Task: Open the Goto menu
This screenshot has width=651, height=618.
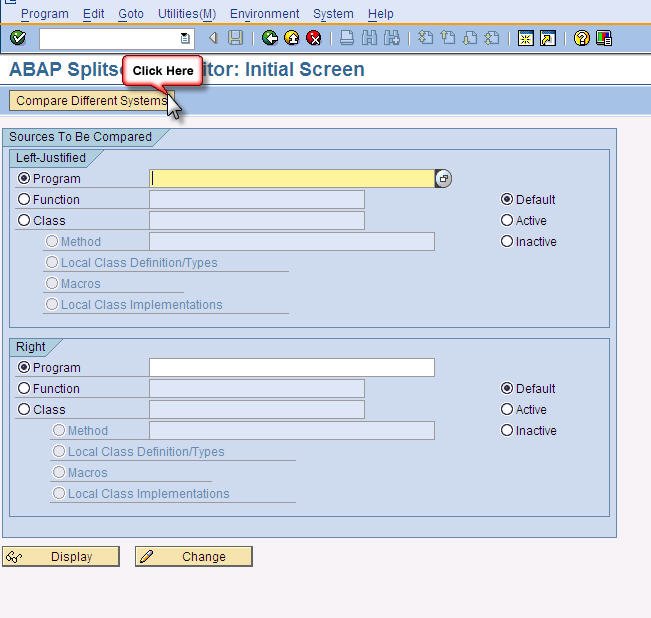Action: [x=131, y=14]
